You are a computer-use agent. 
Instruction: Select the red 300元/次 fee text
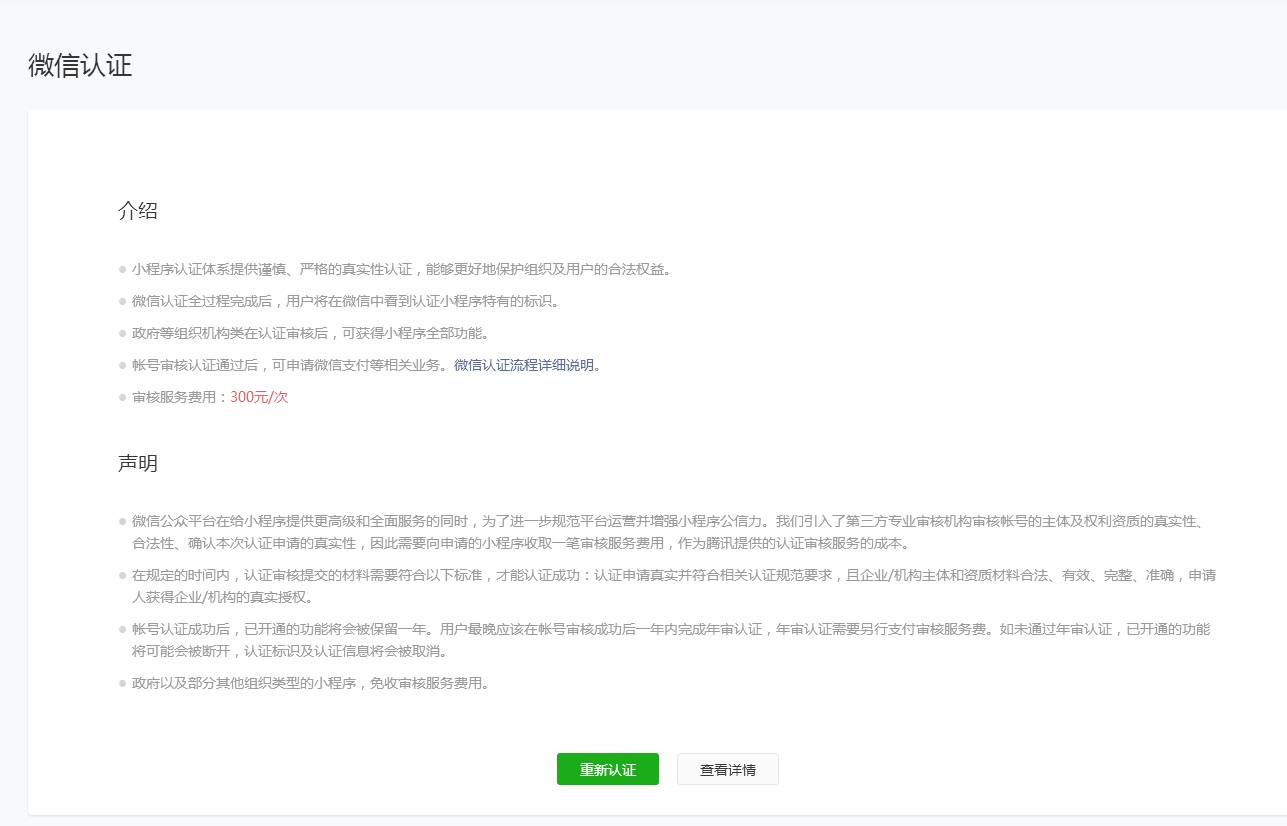(259, 397)
